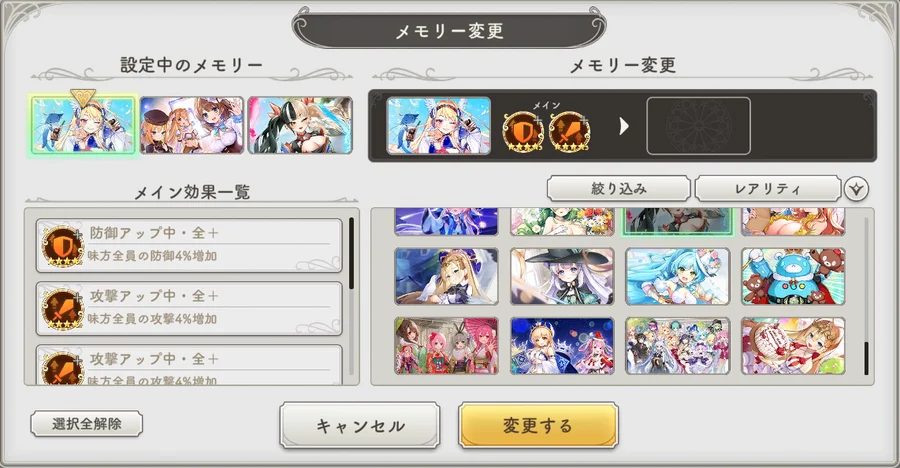Click the memory grid scrollbar thumb
Viewport: 900px width, 468px height.
tap(866, 358)
